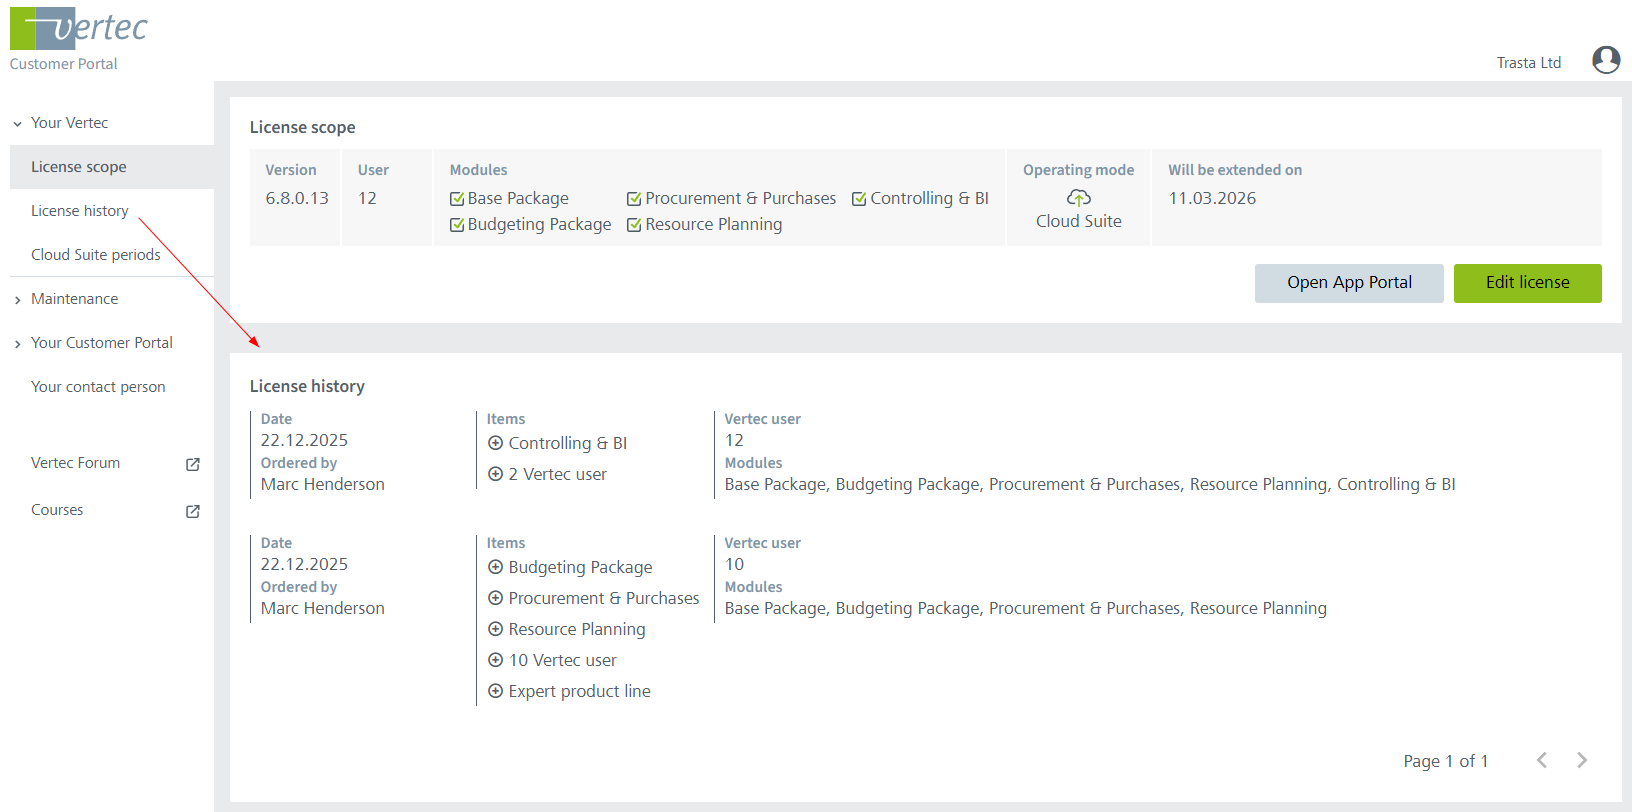
Task: Click the Cloud Suite operating mode icon
Action: tap(1078, 198)
